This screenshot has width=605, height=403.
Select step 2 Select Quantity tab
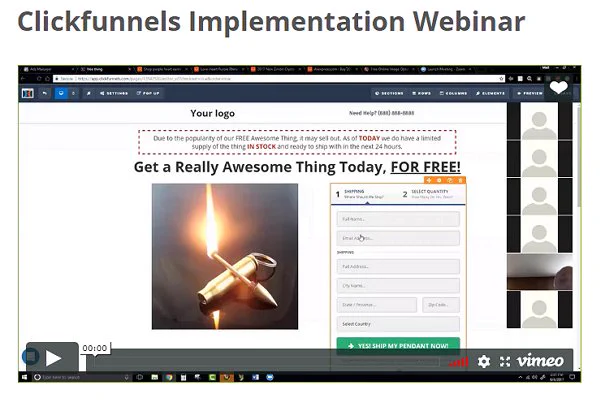coord(430,194)
